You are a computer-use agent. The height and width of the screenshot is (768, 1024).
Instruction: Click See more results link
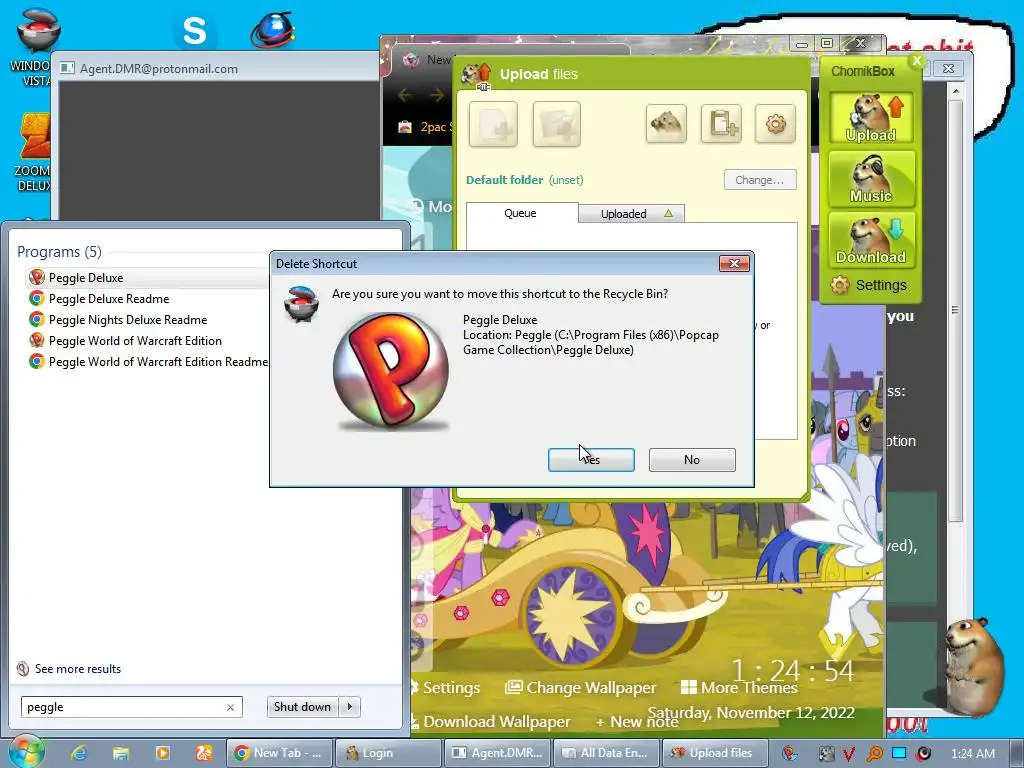[69, 669]
